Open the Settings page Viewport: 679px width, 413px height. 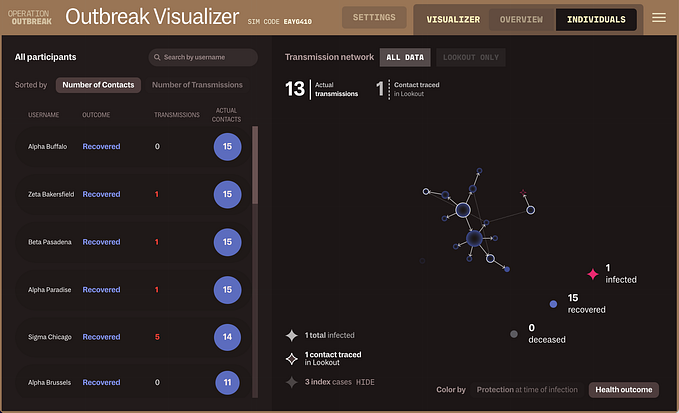click(374, 17)
